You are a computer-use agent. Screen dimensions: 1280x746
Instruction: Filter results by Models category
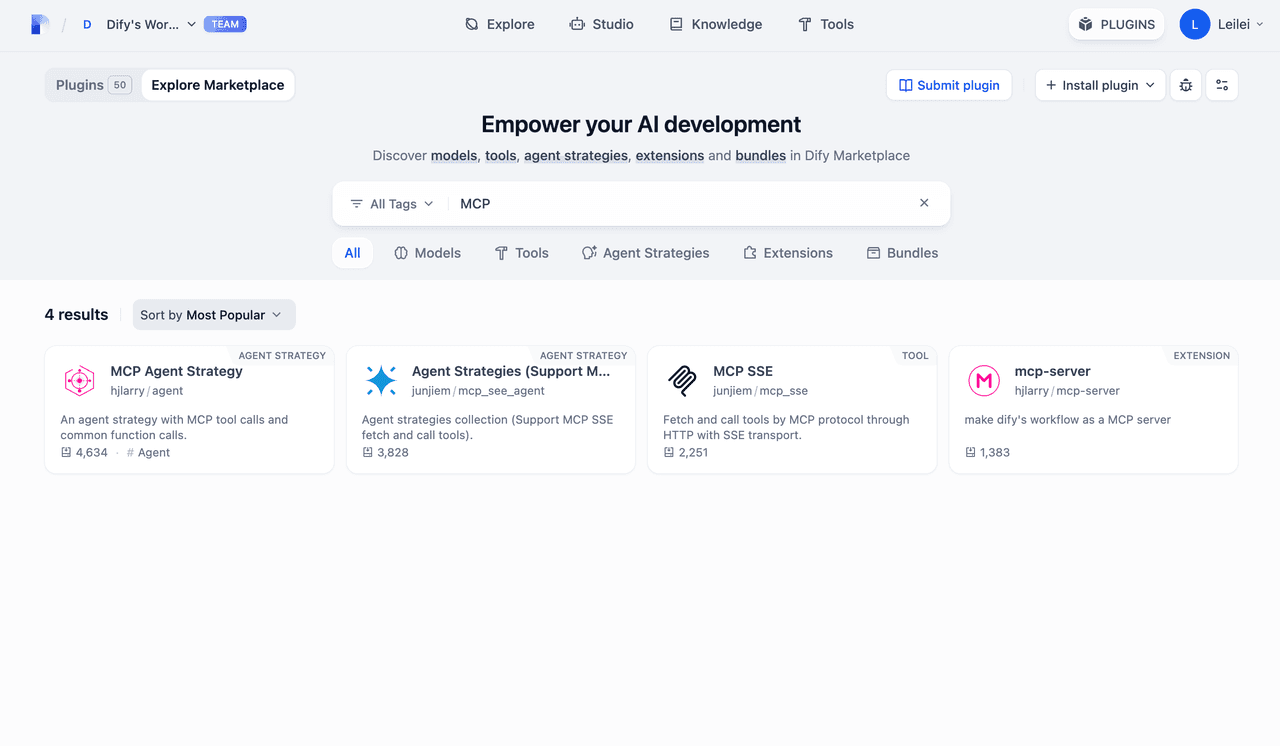click(427, 253)
